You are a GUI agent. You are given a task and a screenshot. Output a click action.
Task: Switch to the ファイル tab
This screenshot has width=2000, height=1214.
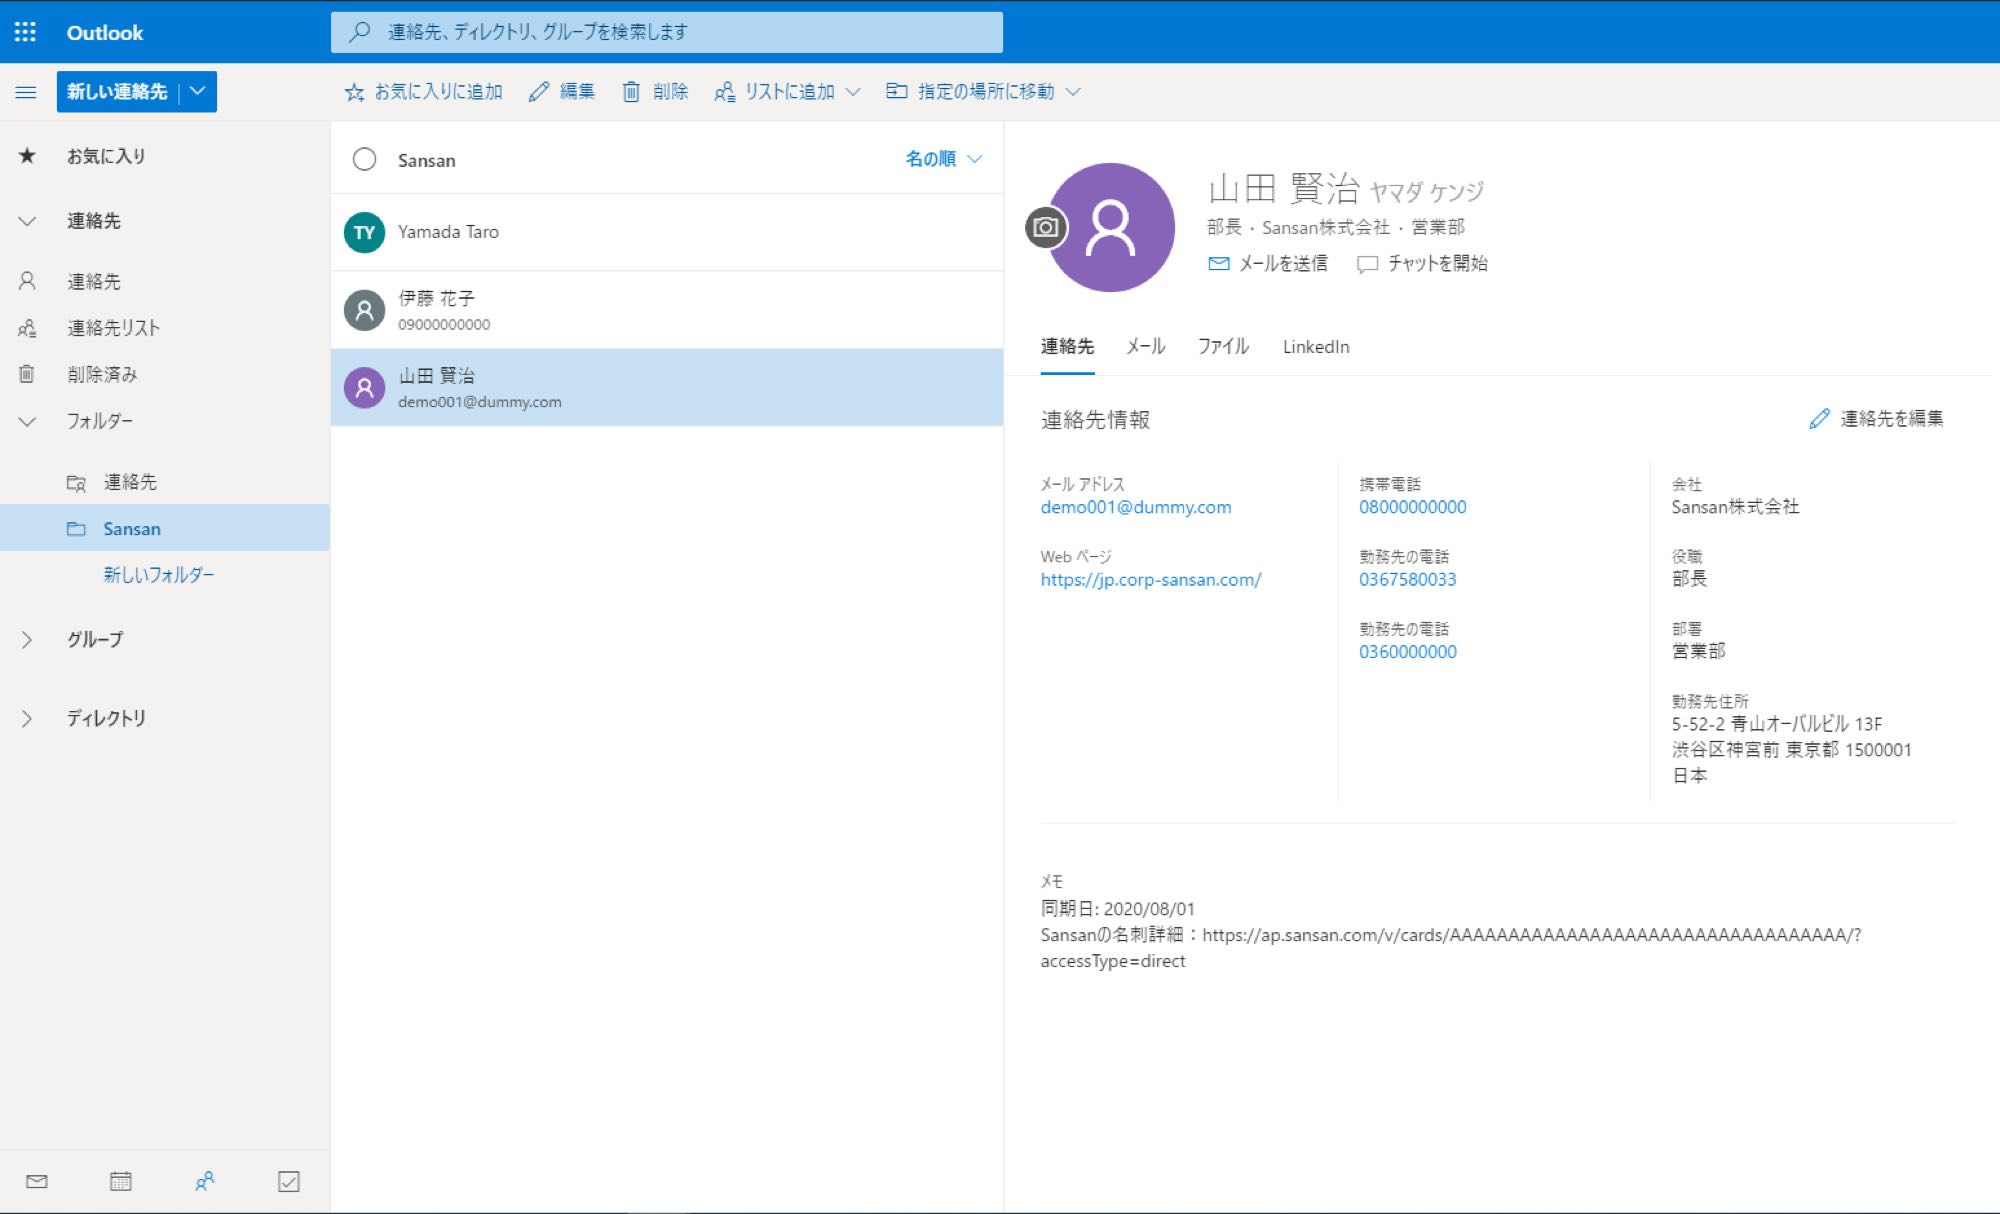point(1223,347)
